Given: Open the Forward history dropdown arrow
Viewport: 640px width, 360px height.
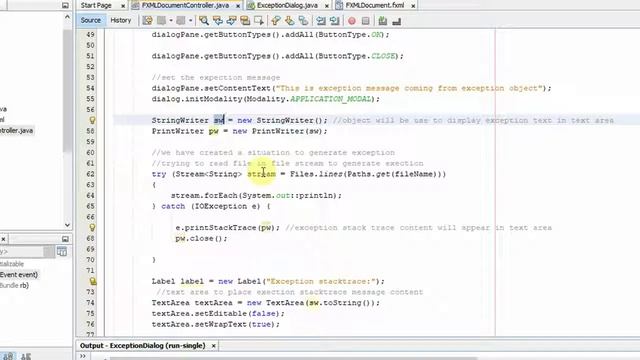Looking at the screenshot, I should pyautogui.click(x=190, y=20).
